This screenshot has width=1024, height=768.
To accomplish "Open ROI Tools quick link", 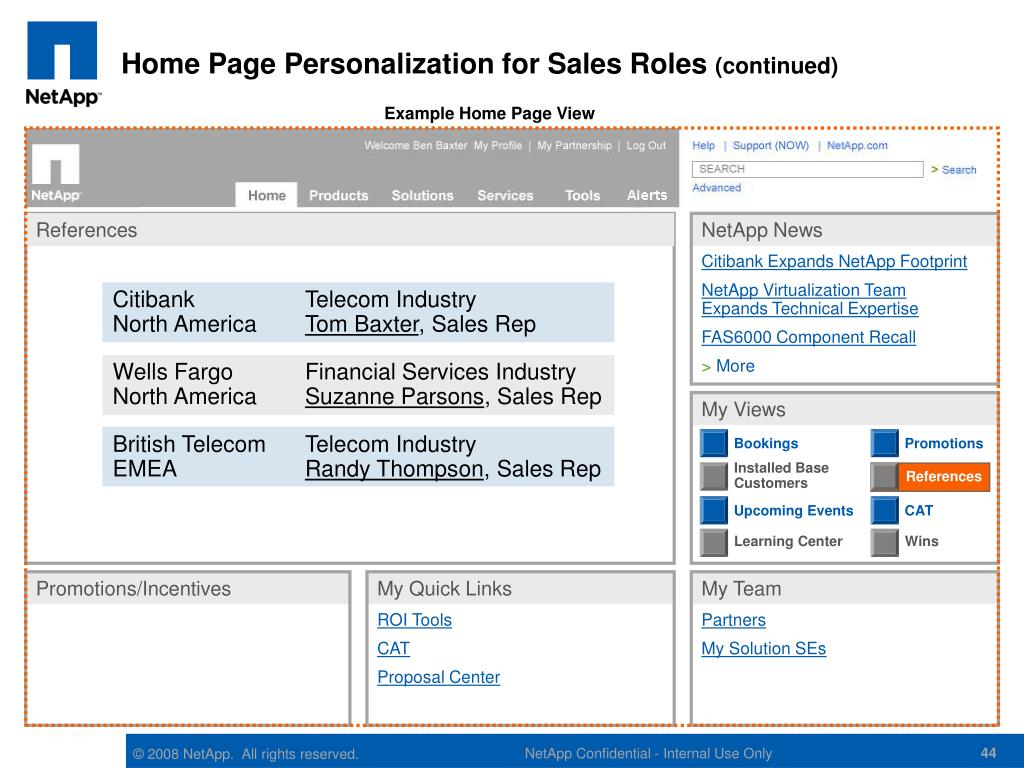I will [415, 620].
